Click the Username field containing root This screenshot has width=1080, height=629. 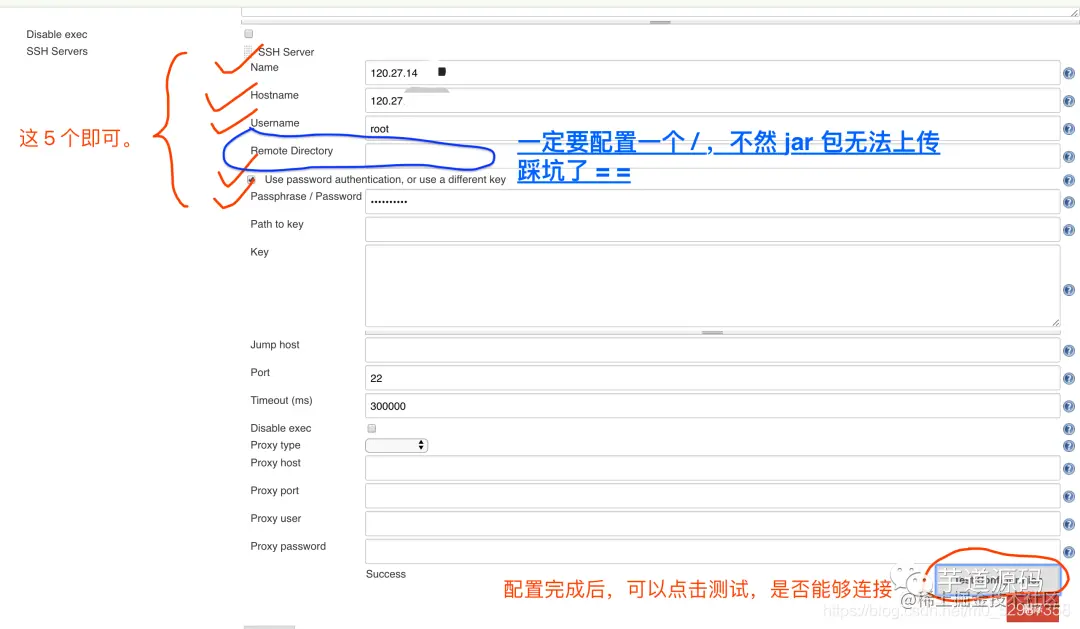click(x=712, y=129)
